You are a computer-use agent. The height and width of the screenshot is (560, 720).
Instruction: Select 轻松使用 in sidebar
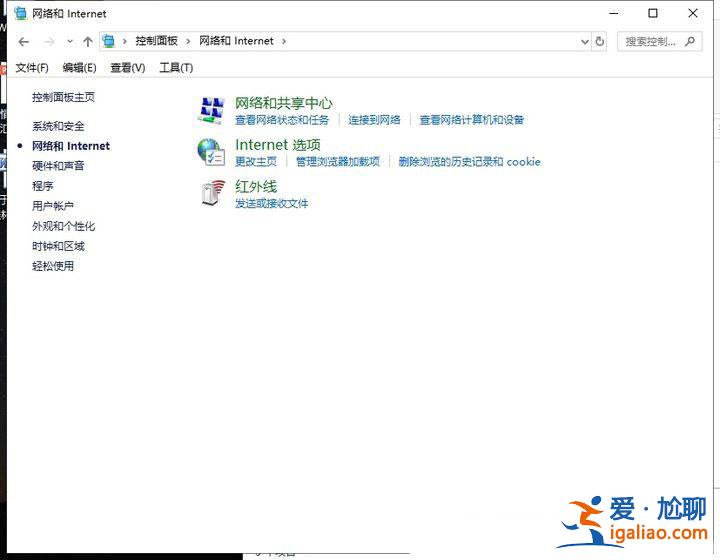point(53,266)
